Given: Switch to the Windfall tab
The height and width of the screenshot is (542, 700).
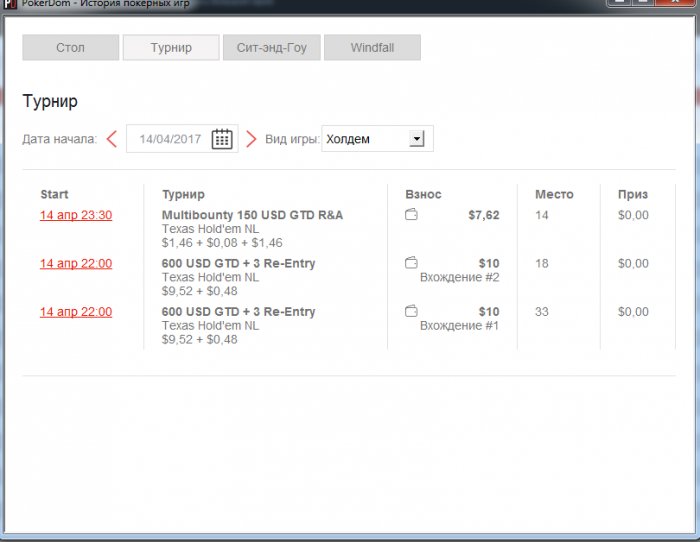Looking at the screenshot, I should [372, 47].
